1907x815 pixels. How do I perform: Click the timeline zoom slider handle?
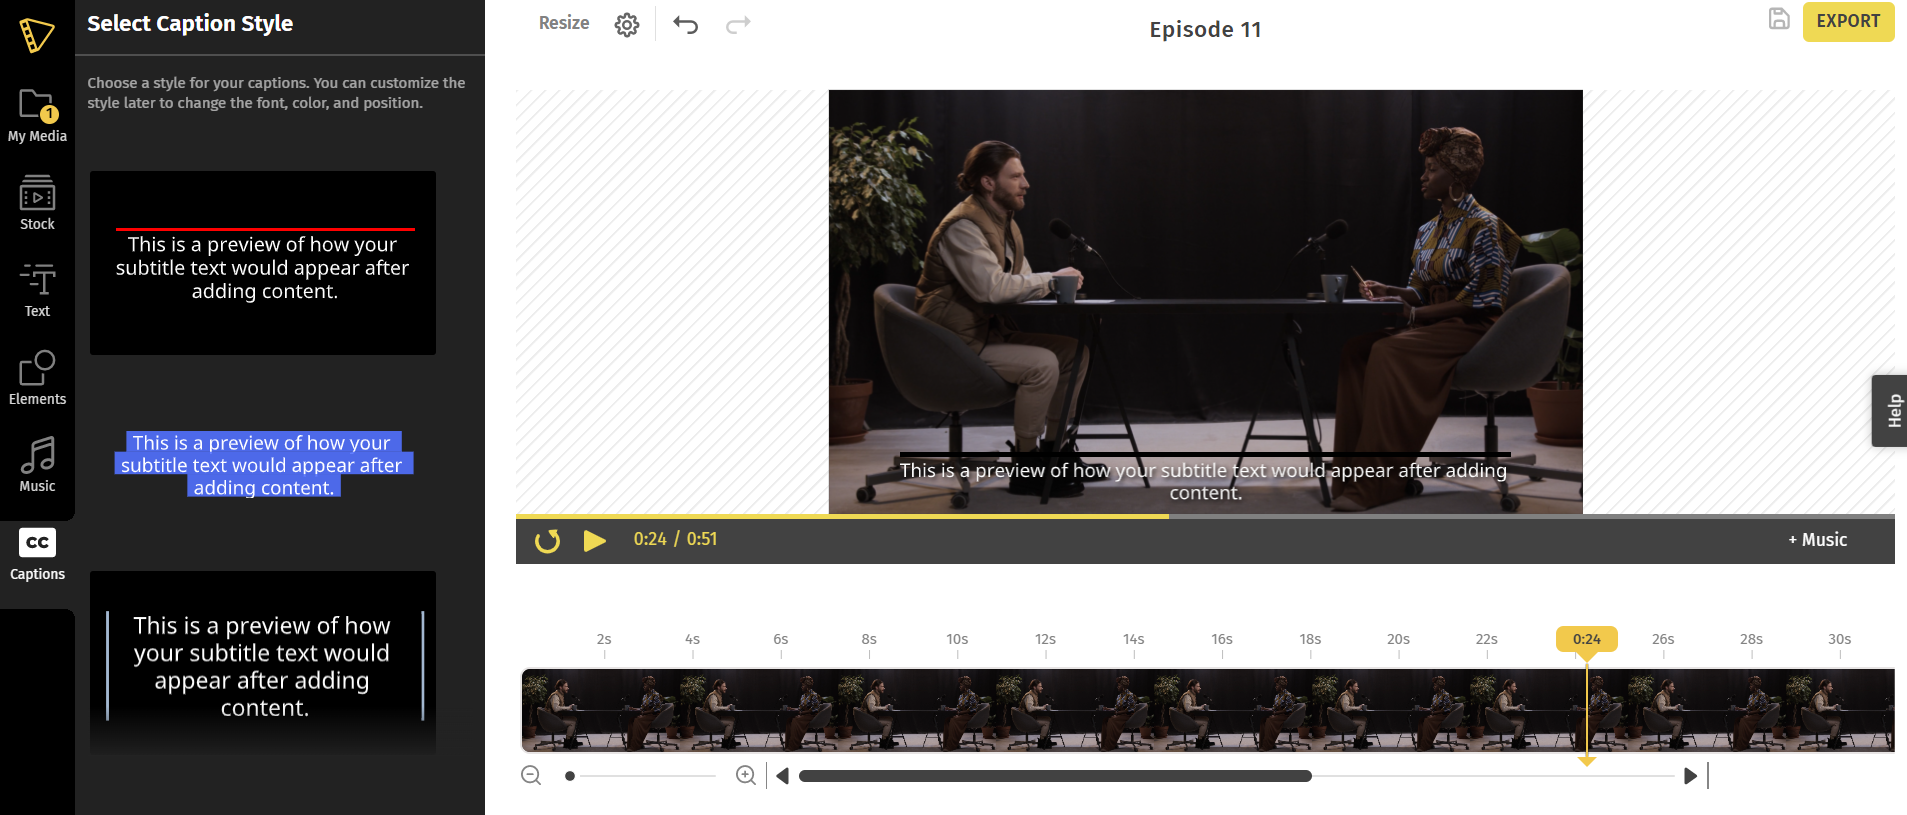pyautogui.click(x=570, y=776)
